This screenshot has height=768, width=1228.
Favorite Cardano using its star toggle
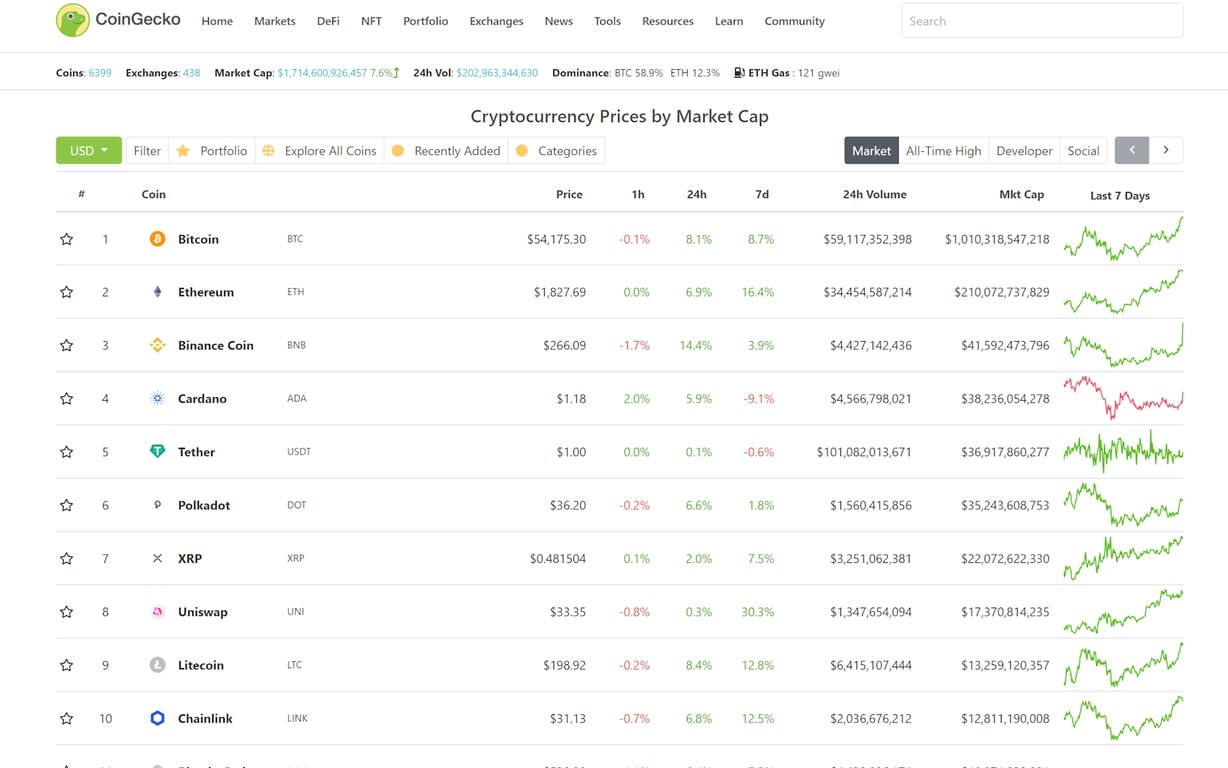[66, 398]
